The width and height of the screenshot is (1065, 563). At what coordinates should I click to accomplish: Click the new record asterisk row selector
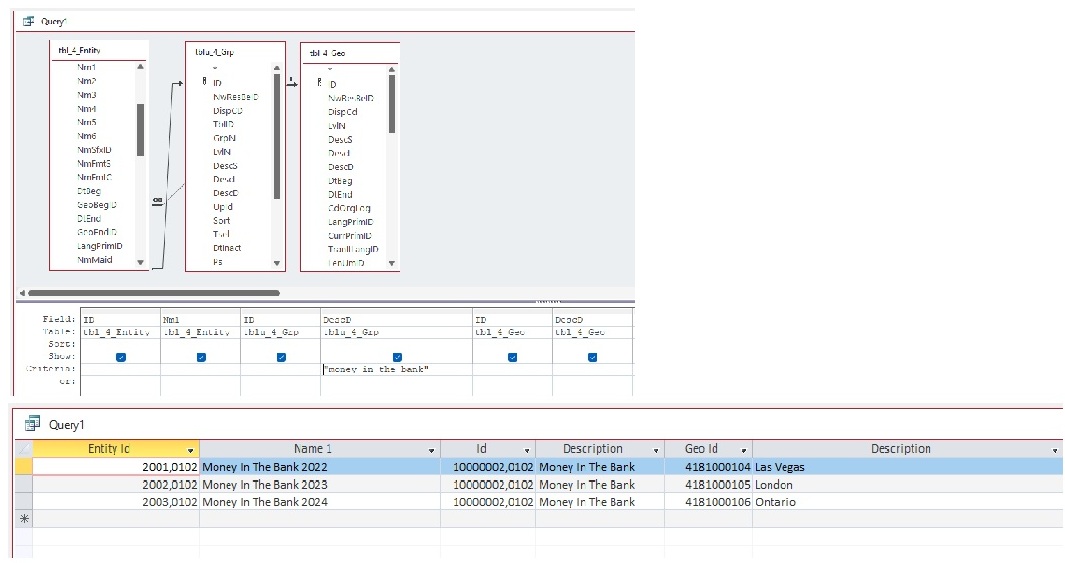(x=25, y=519)
